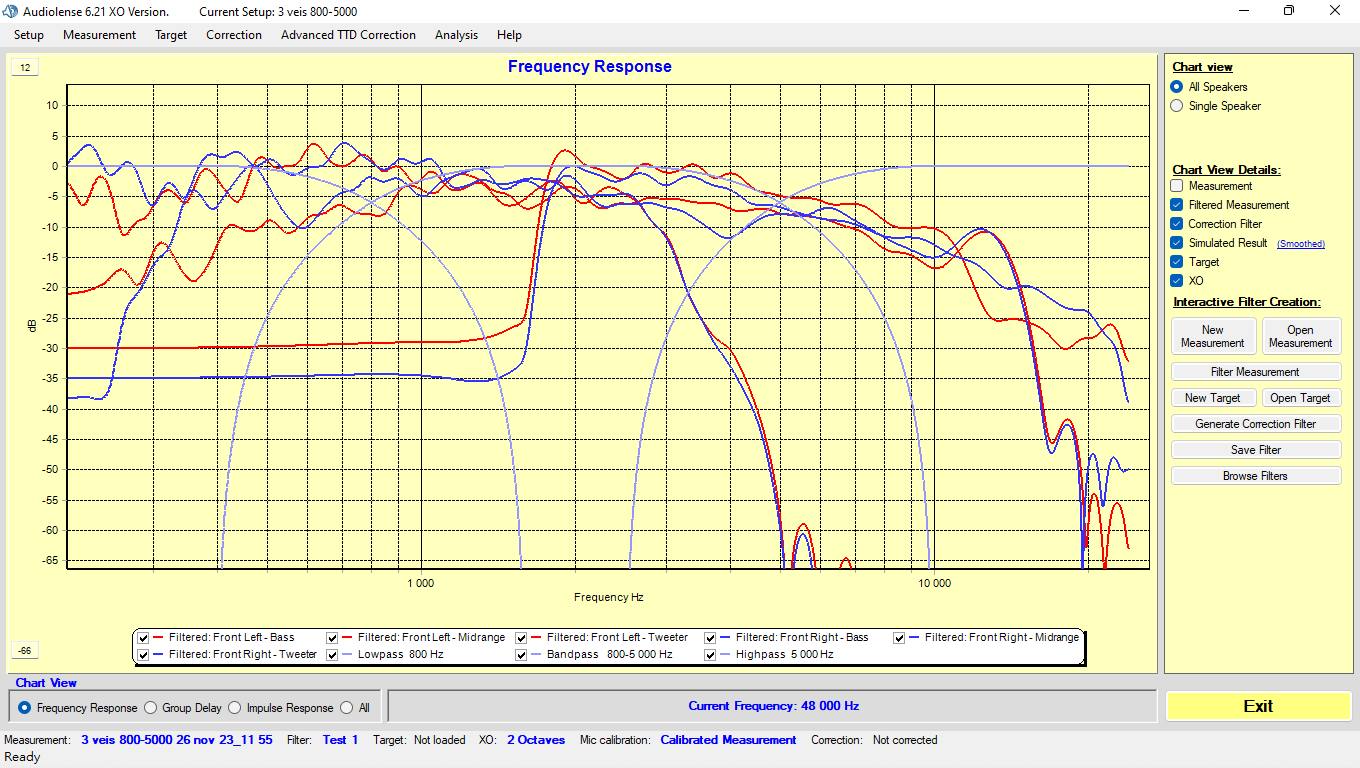The image size is (1360, 768).
Task: Click the lower dB limit box showing -66
Action: tap(25, 651)
